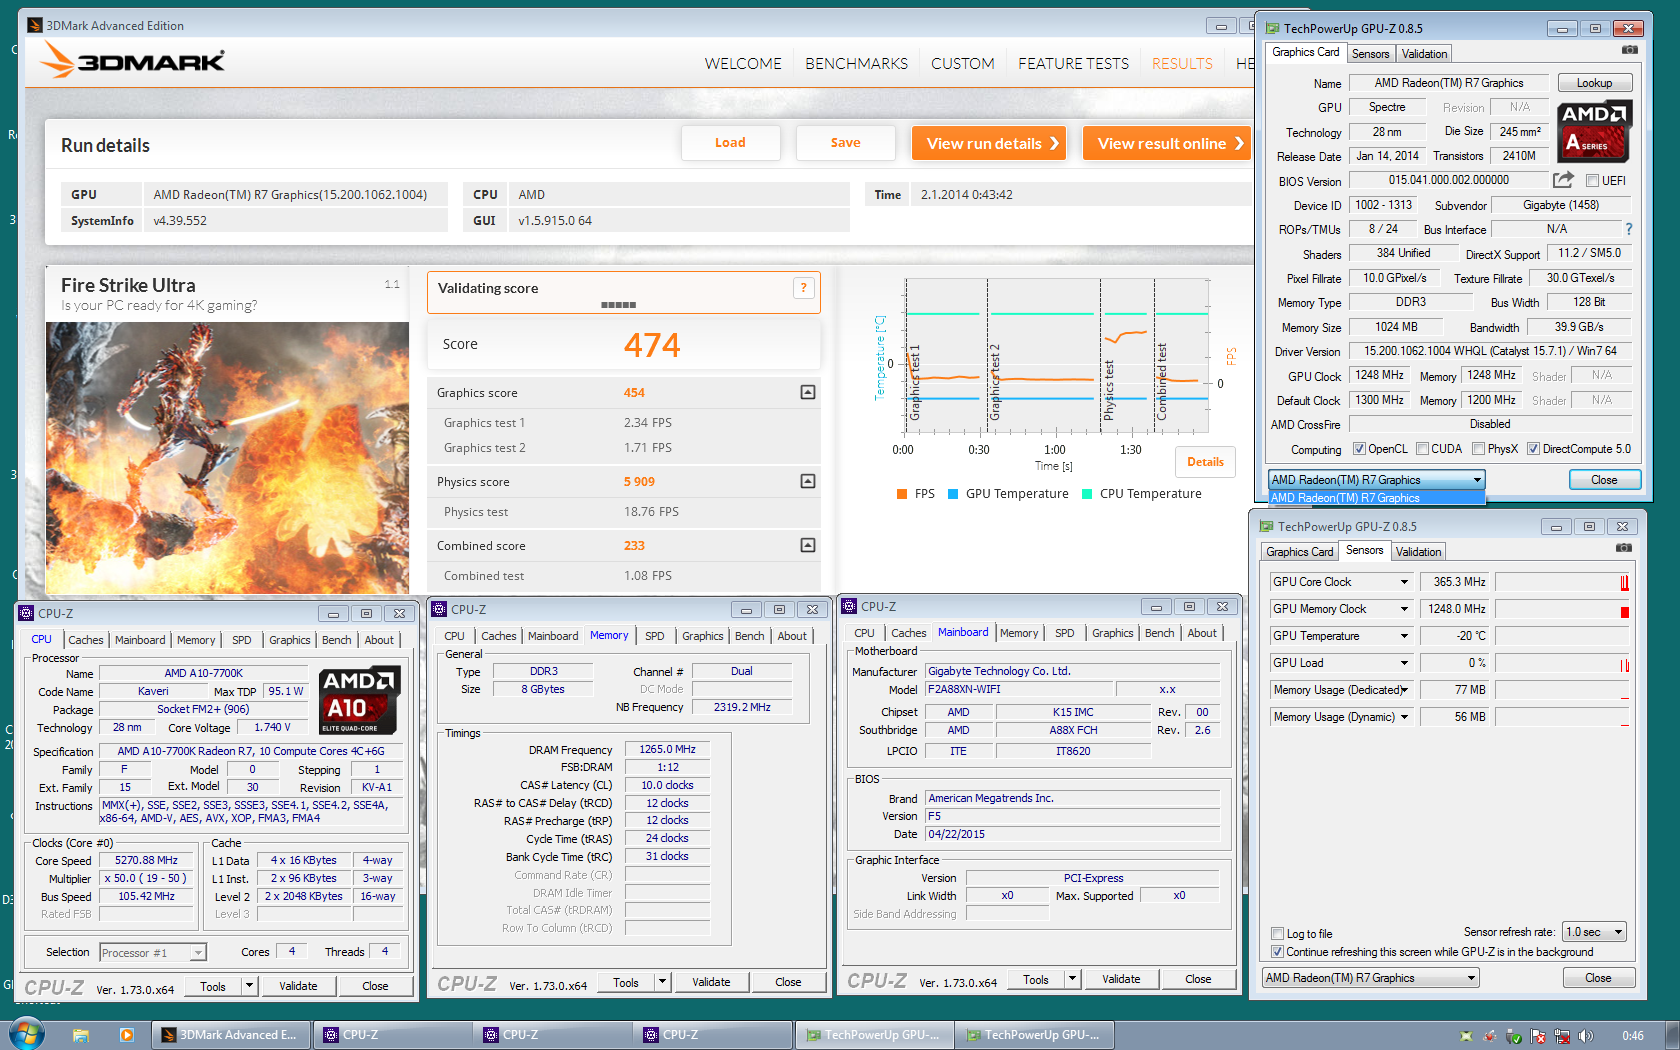
Task: Click the Validating score help question icon
Action: pos(803,288)
